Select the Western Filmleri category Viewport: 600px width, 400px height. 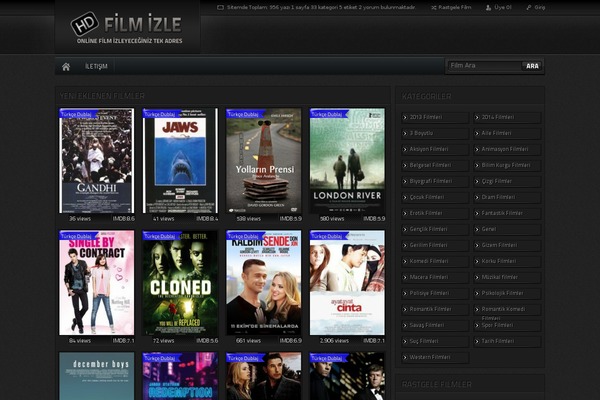(435, 358)
